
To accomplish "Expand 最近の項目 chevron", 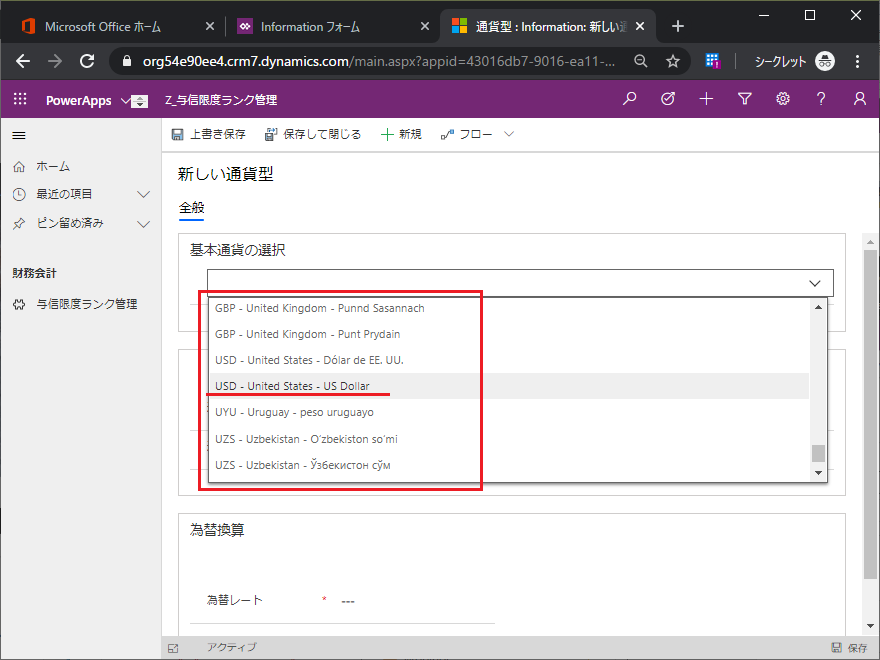I will point(144,194).
